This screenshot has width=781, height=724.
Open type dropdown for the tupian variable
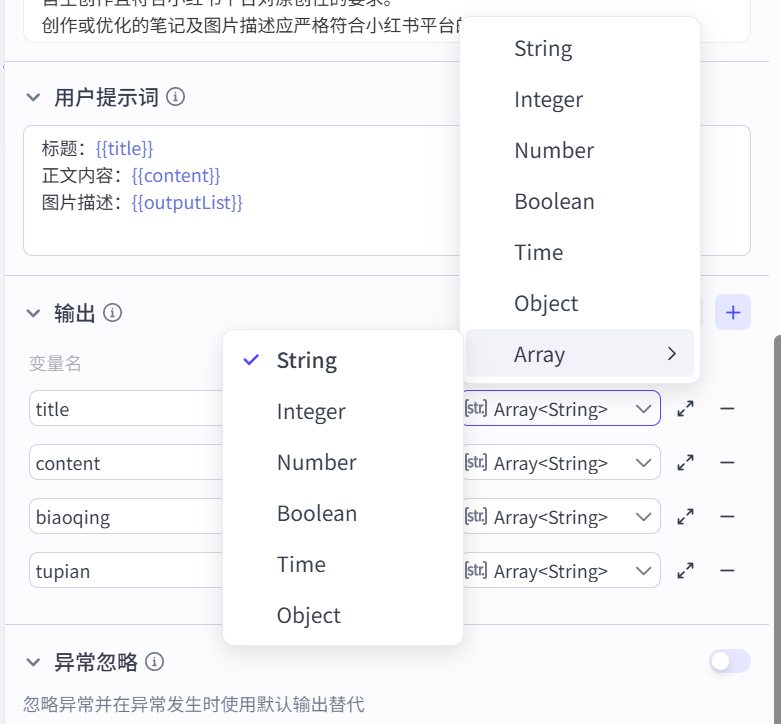pos(561,571)
